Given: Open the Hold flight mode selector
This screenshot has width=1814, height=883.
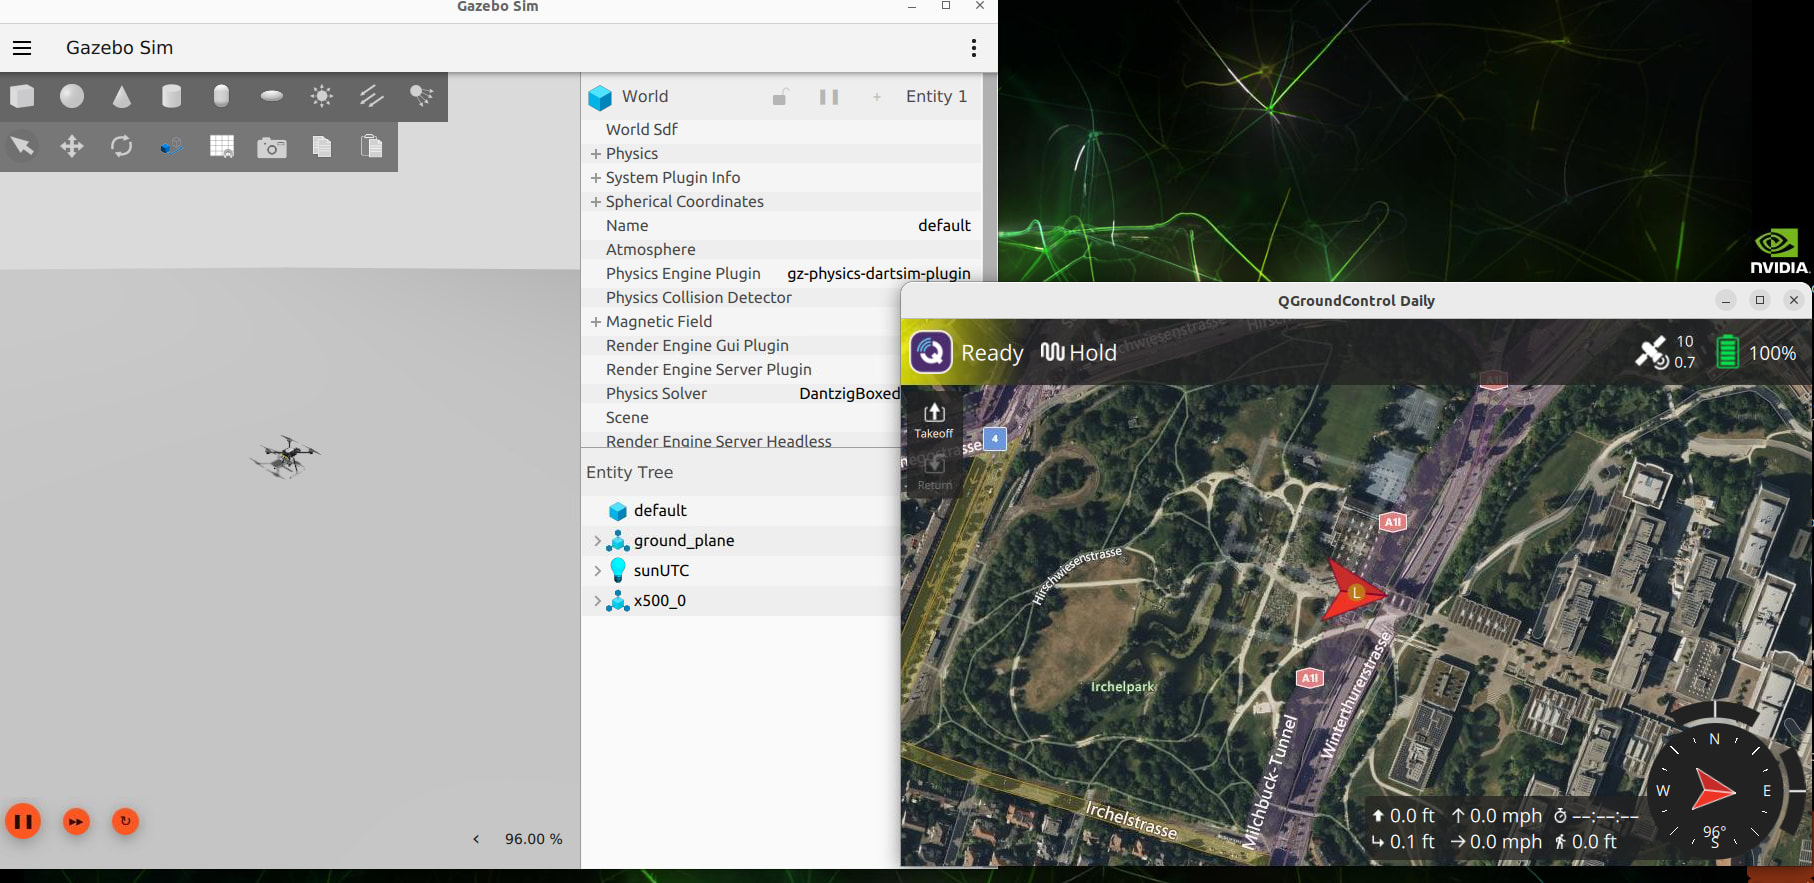Looking at the screenshot, I should 1080,353.
